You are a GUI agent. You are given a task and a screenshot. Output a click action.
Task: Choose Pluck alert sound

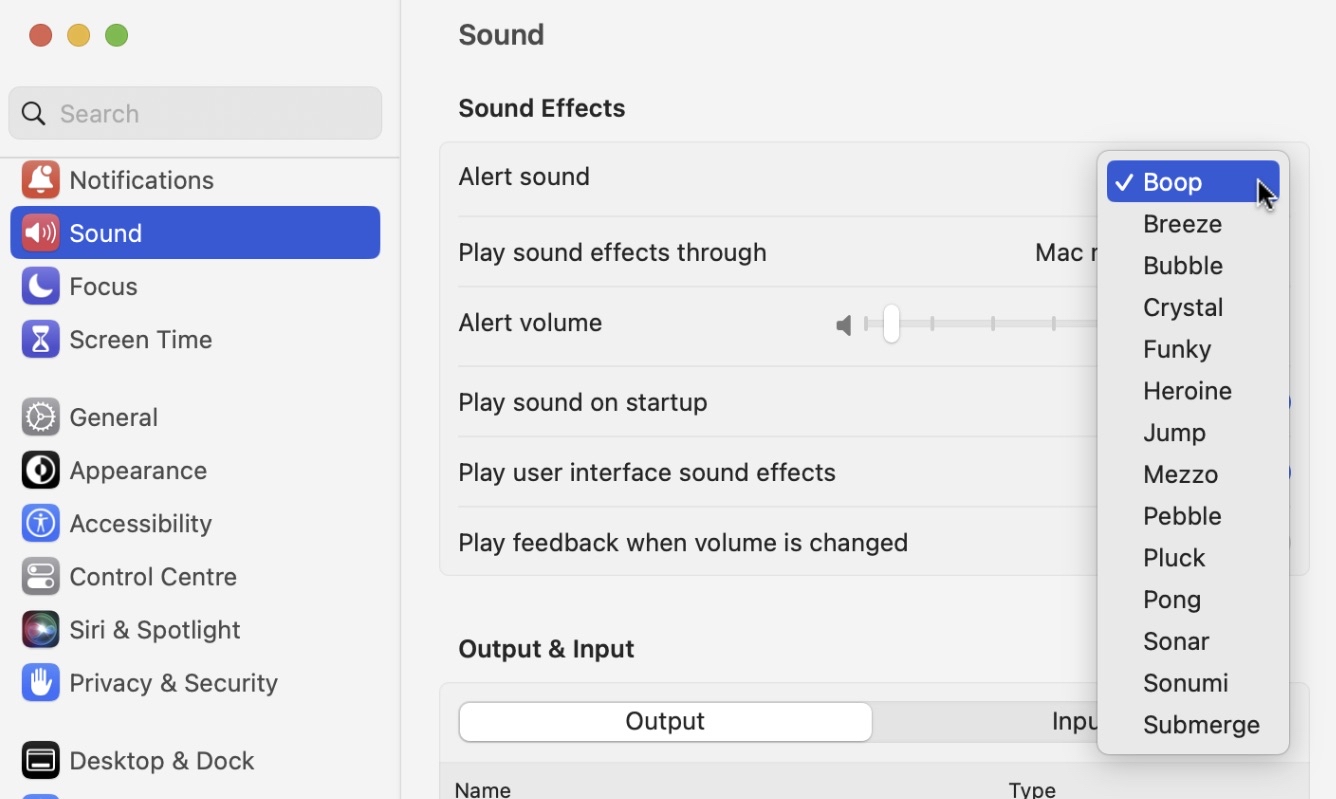click(x=1193, y=558)
